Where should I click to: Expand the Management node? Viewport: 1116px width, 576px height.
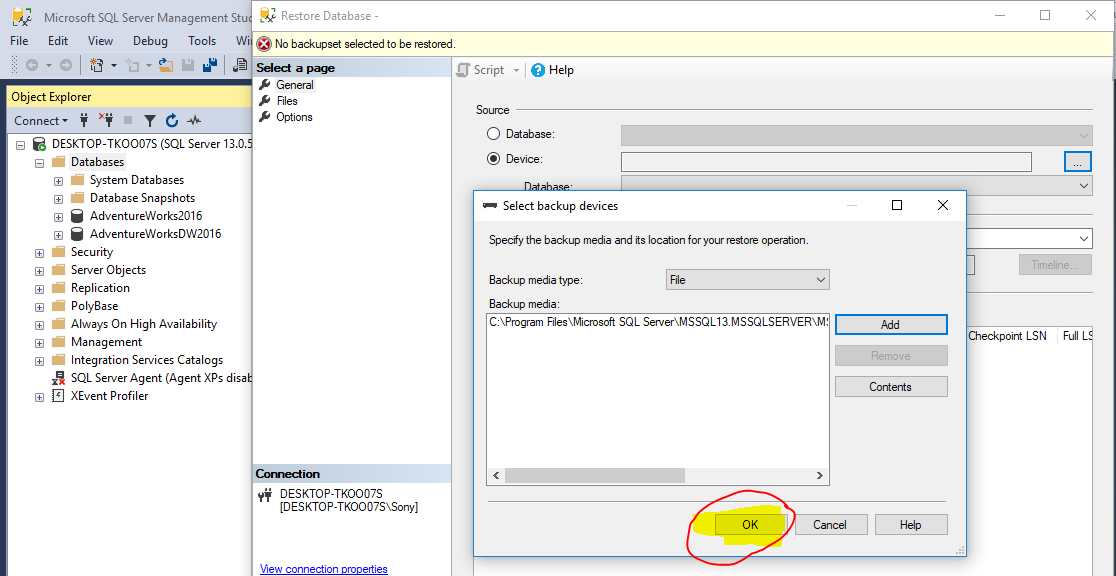[40, 342]
